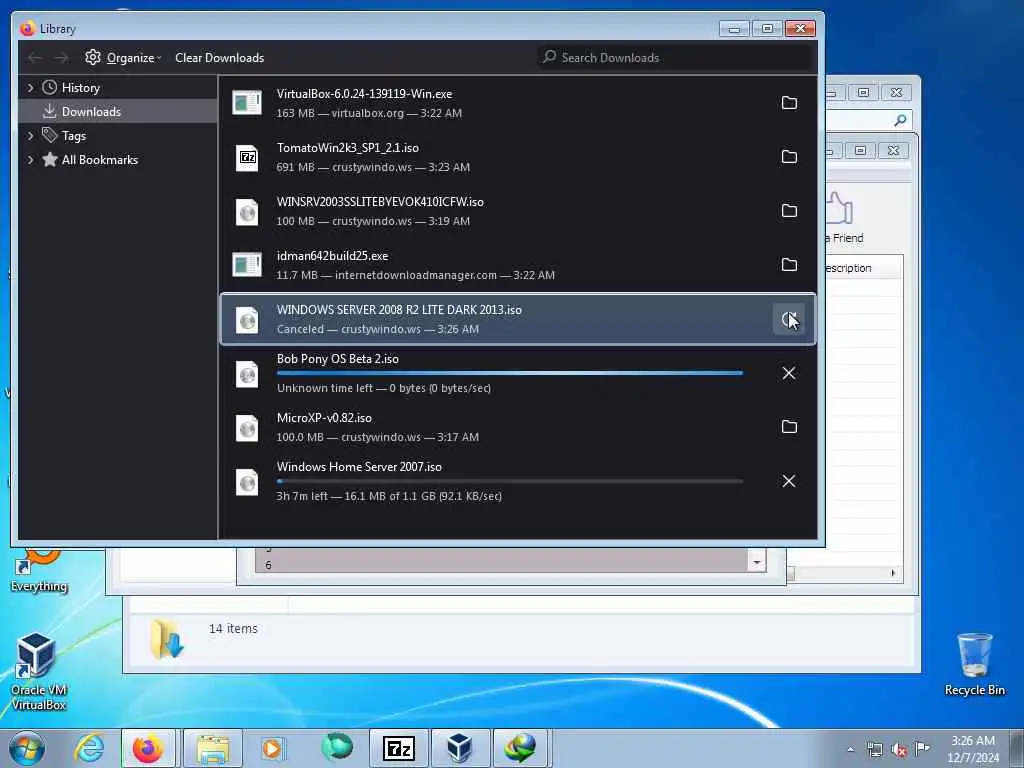Open the Windows Start menu
Image resolution: width=1024 pixels, height=768 pixels.
tap(27, 748)
